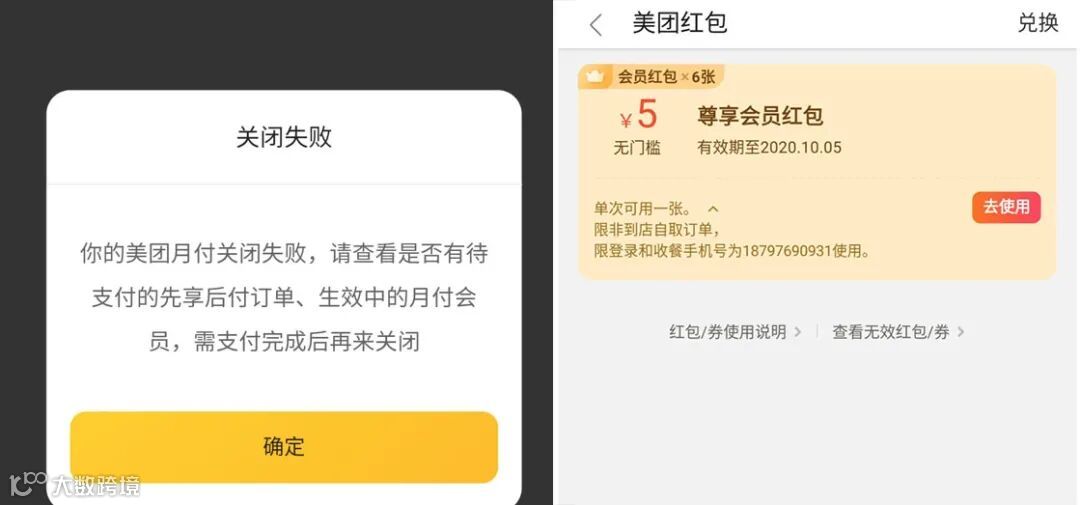This screenshot has height=505, width=1080.
Task: Click the 美团月付关闭失败 message text
Action: pyautogui.click(x=284, y=297)
